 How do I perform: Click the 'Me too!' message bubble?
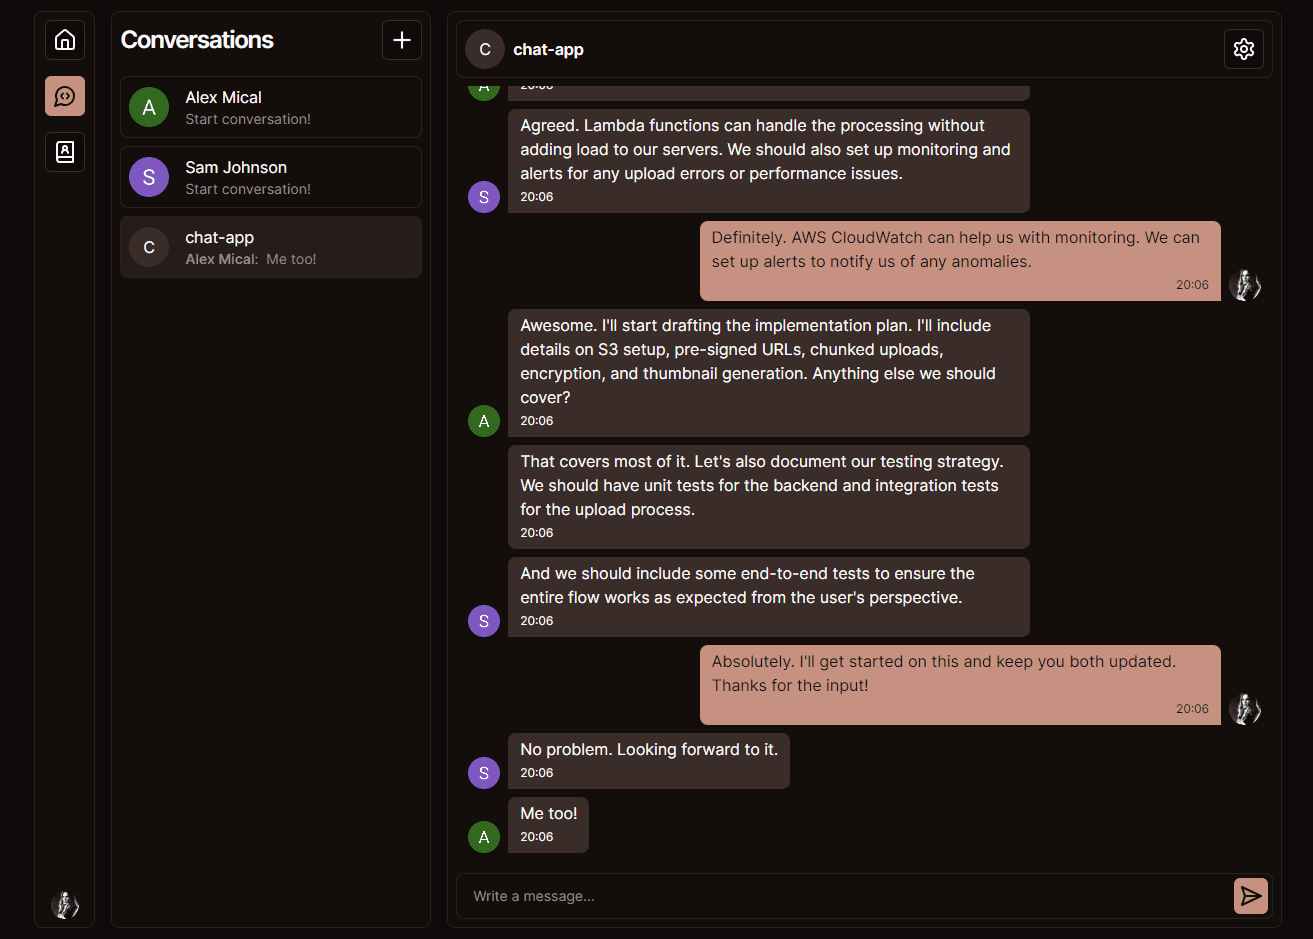(x=548, y=824)
